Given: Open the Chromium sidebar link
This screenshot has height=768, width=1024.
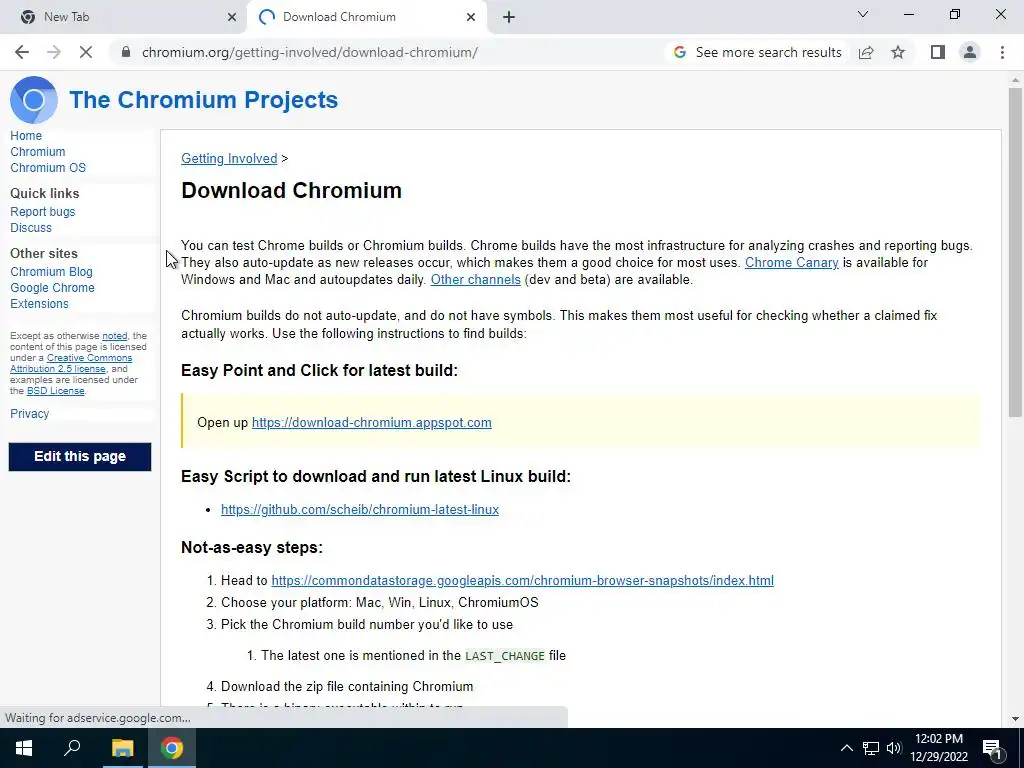Looking at the screenshot, I should (38, 152).
